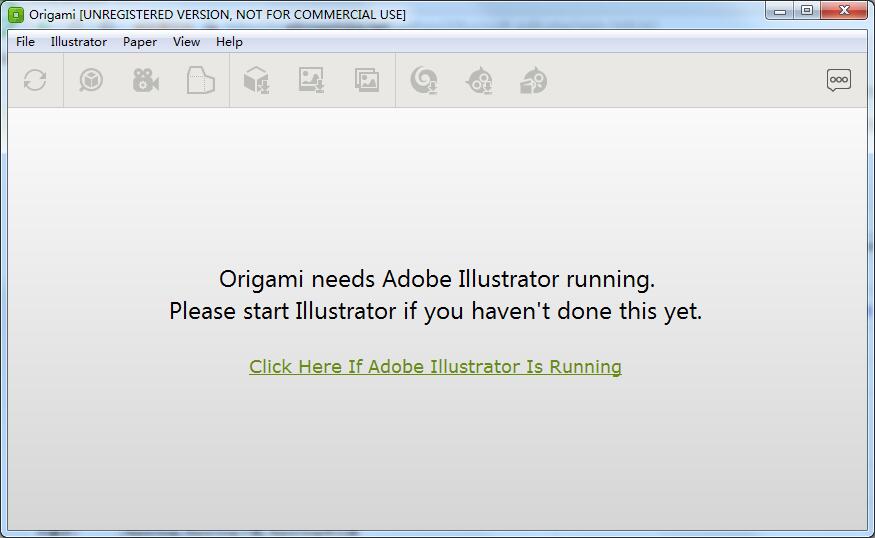Minimize the Origami window
875x538 pixels.
[x=780, y=11]
